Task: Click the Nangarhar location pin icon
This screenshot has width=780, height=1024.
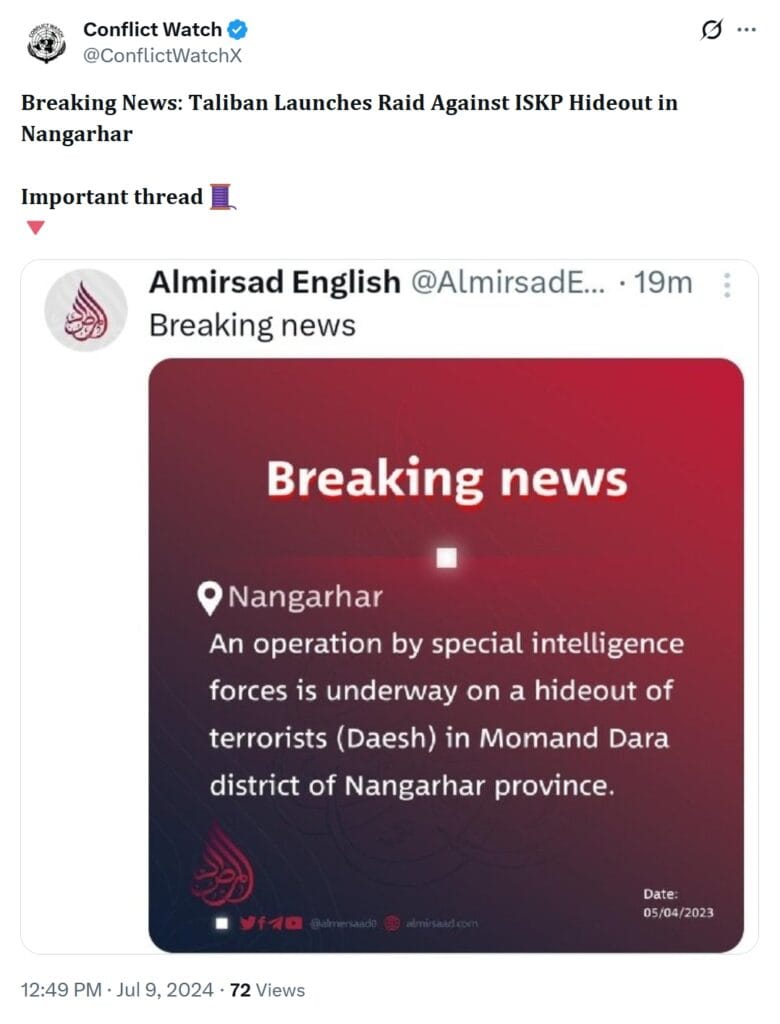Action: click(210, 599)
